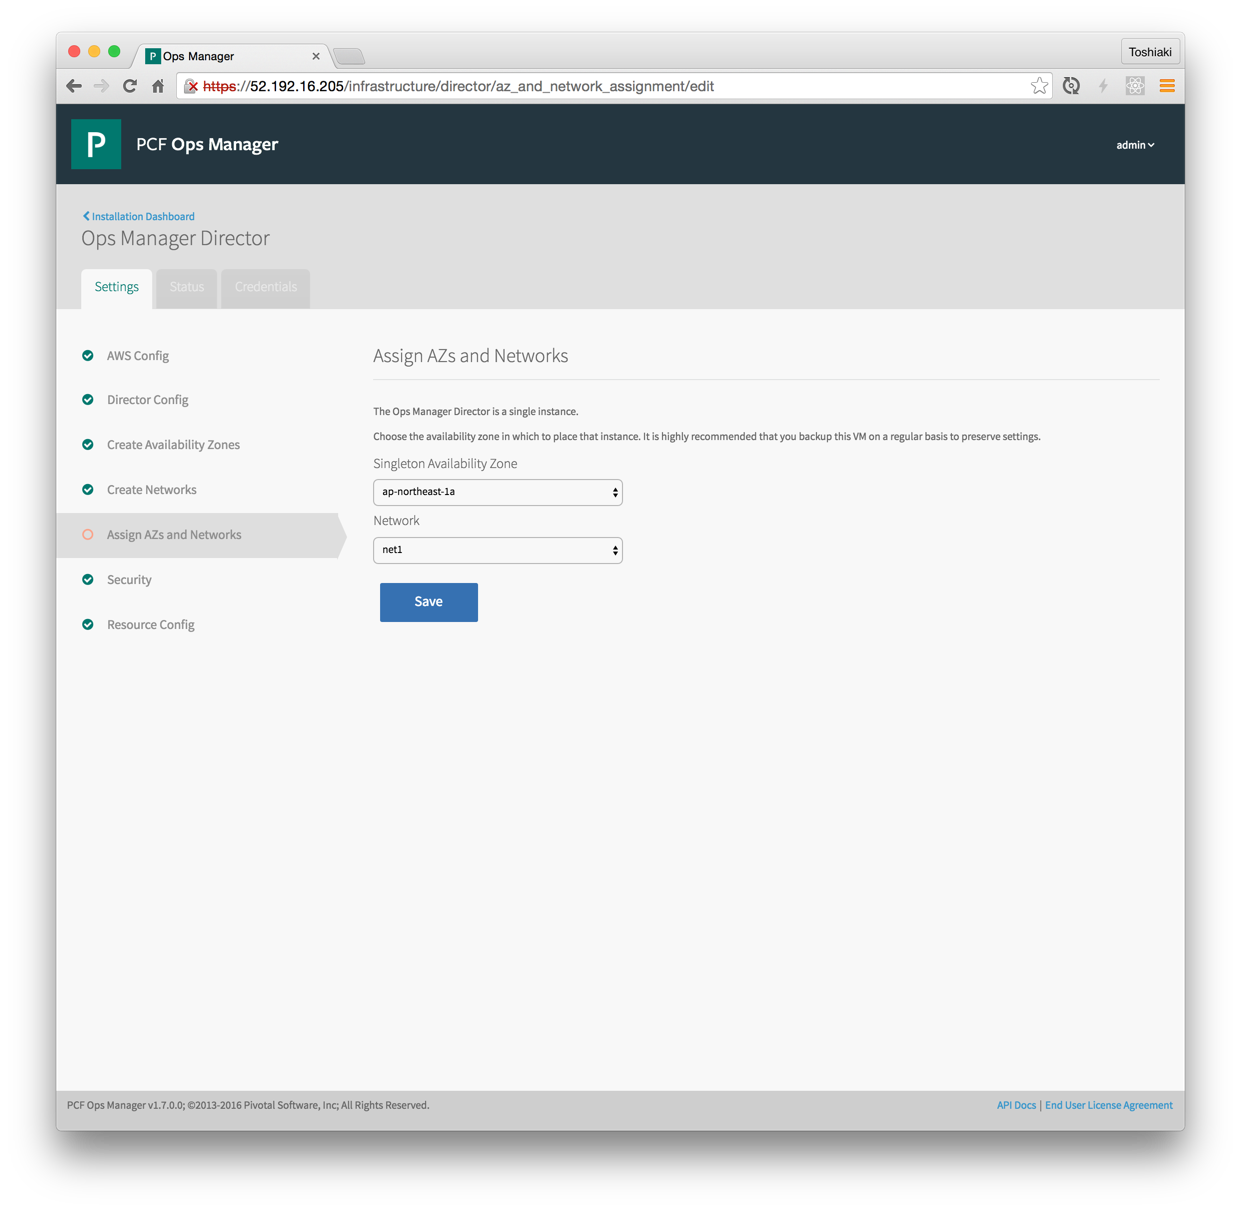Click the circular sync extension icon

pyautogui.click(x=1071, y=86)
